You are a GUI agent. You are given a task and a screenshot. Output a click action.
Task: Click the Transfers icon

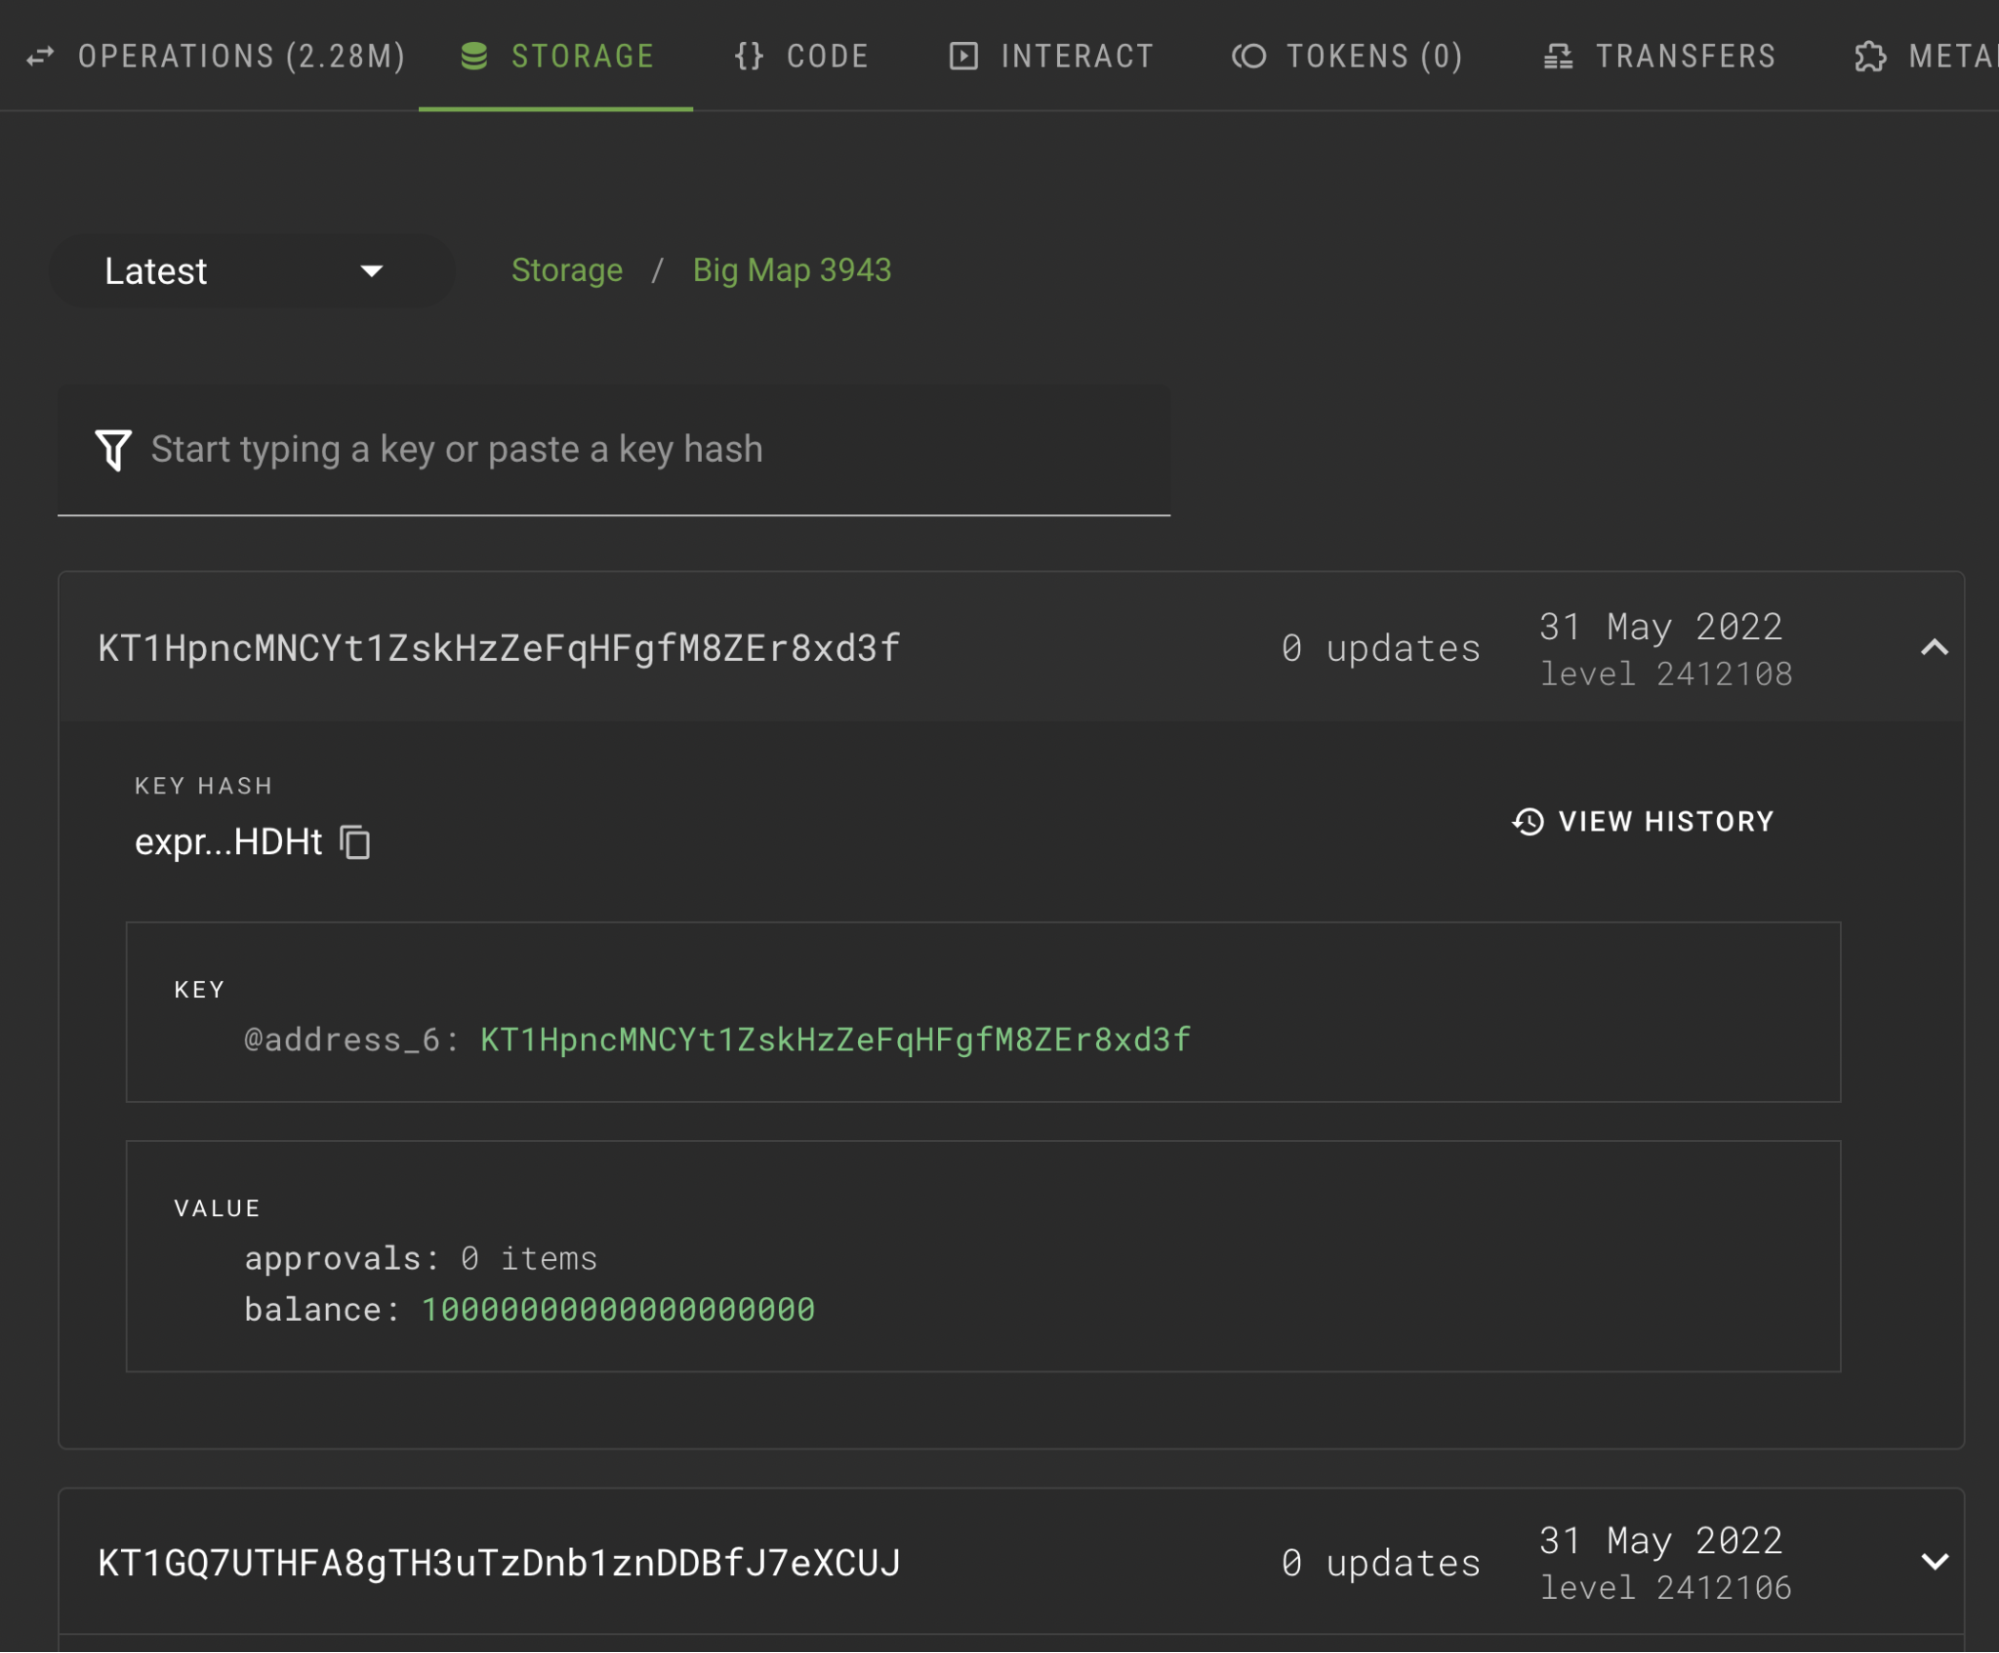pyautogui.click(x=1558, y=56)
